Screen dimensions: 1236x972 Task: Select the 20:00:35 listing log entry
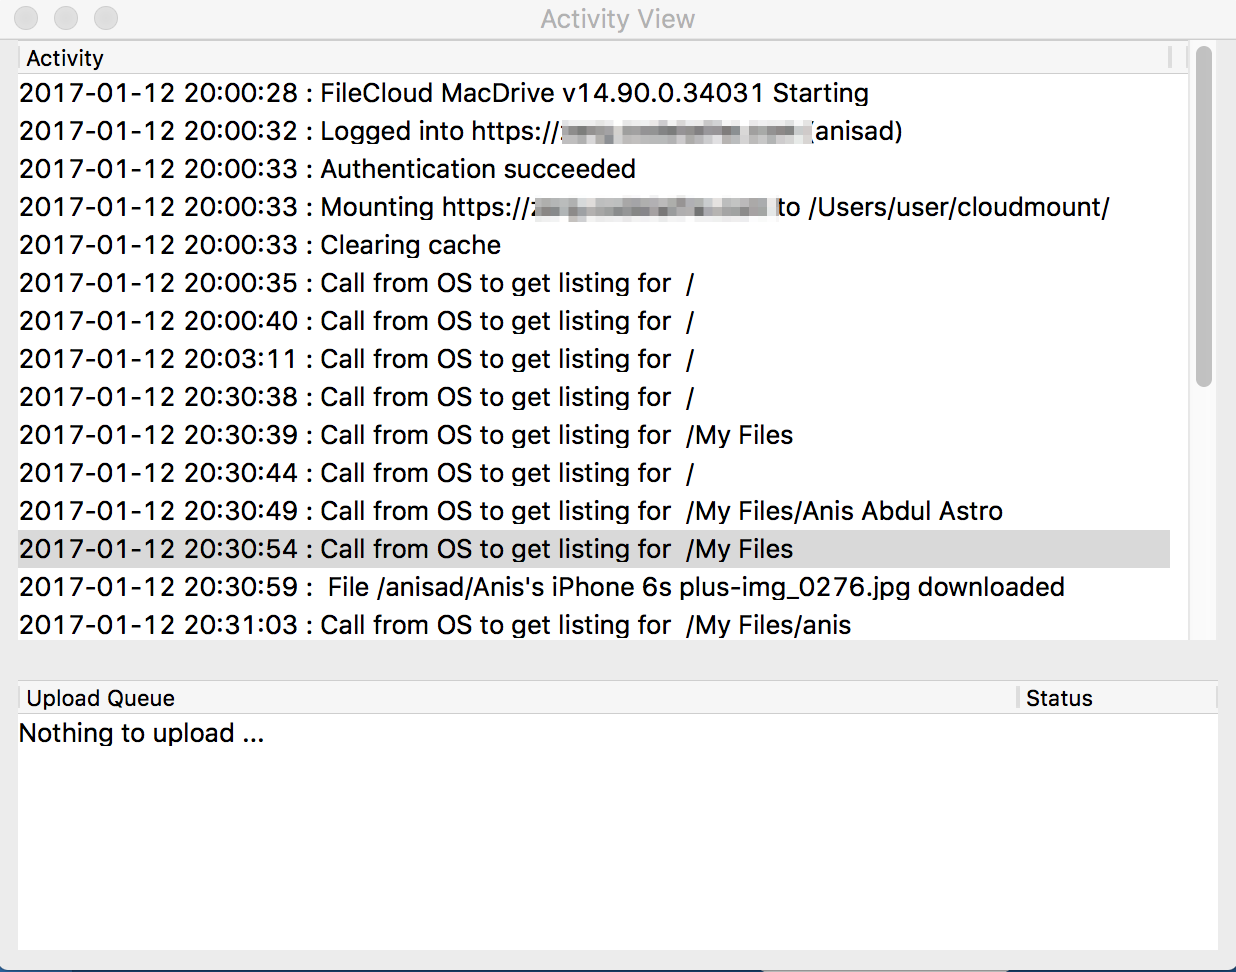click(x=356, y=283)
